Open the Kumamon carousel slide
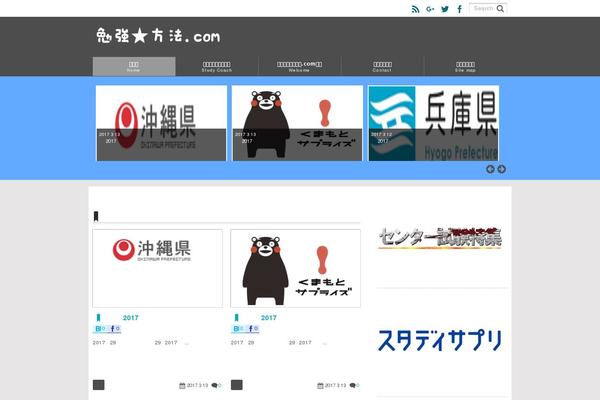 [x=297, y=123]
